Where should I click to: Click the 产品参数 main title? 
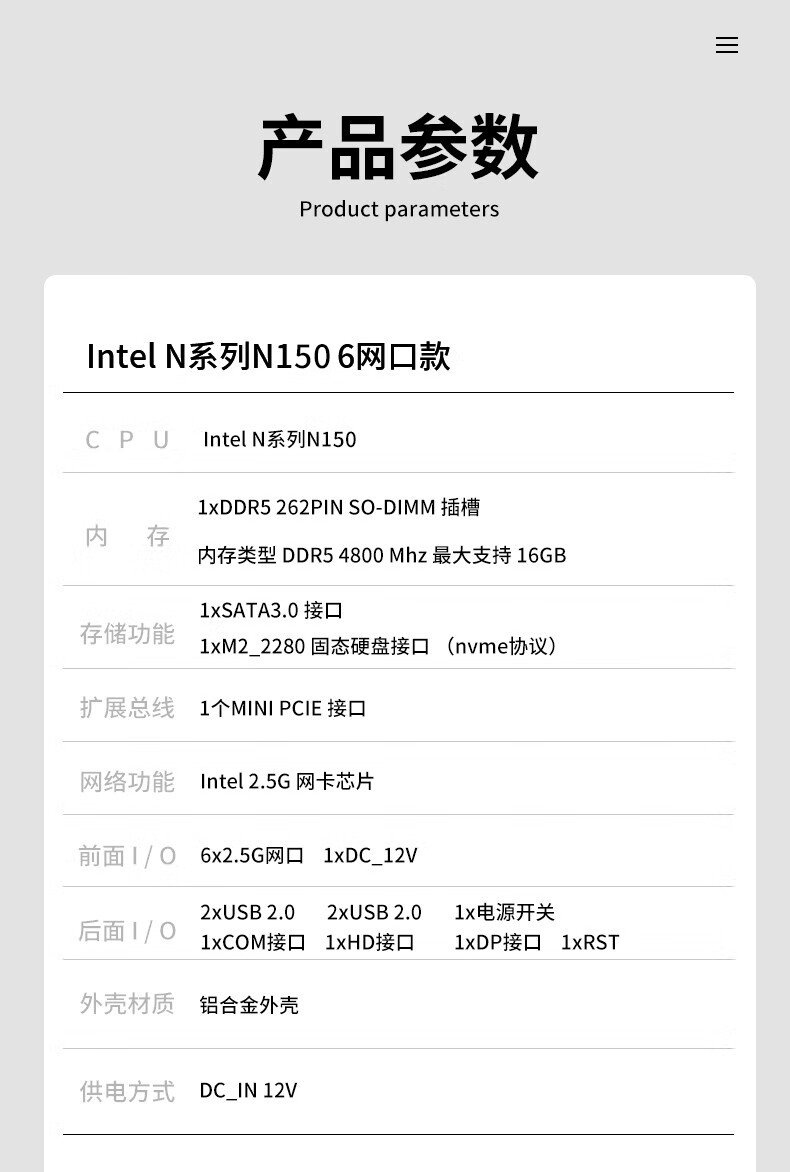398,148
